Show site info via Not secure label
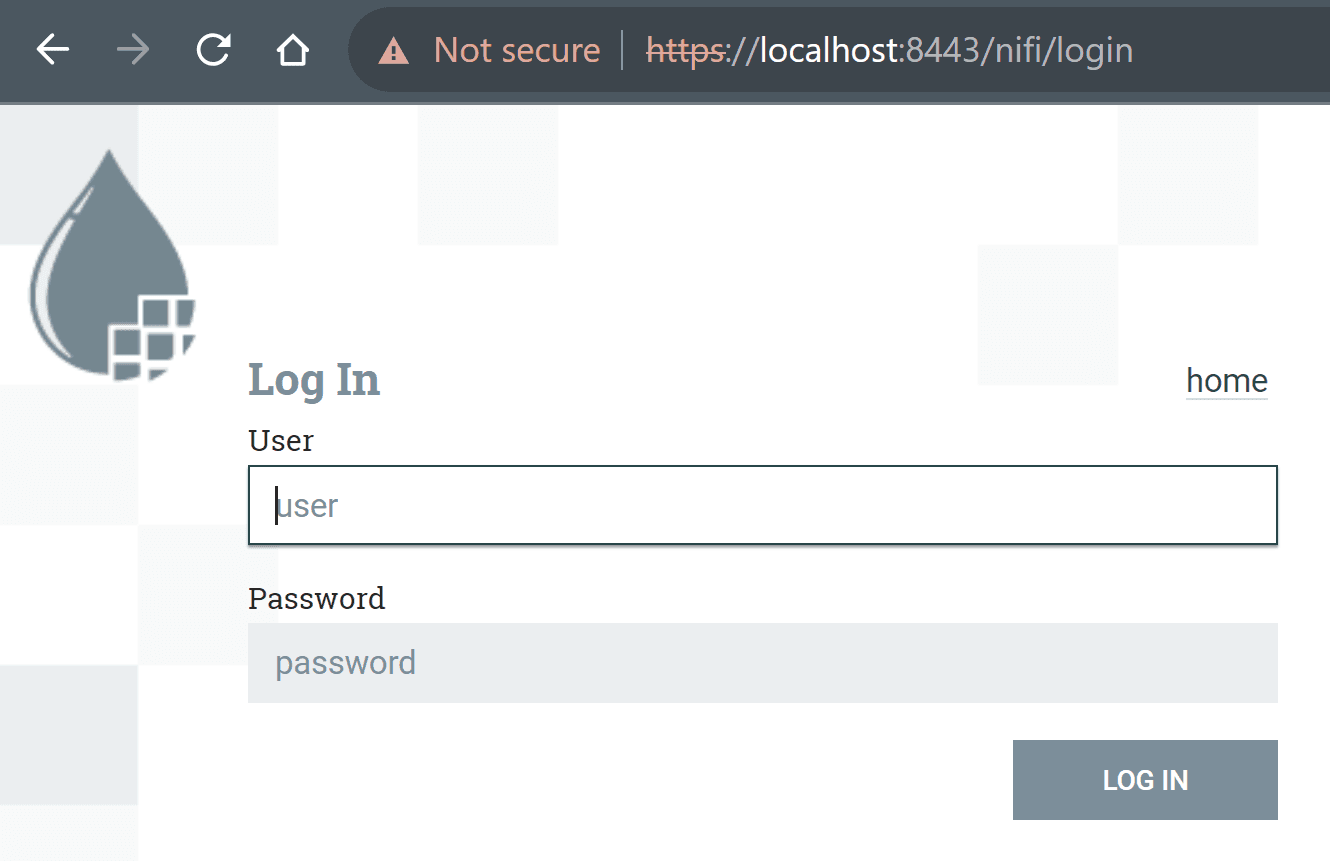Screen dimensions: 1330x861 point(517,50)
